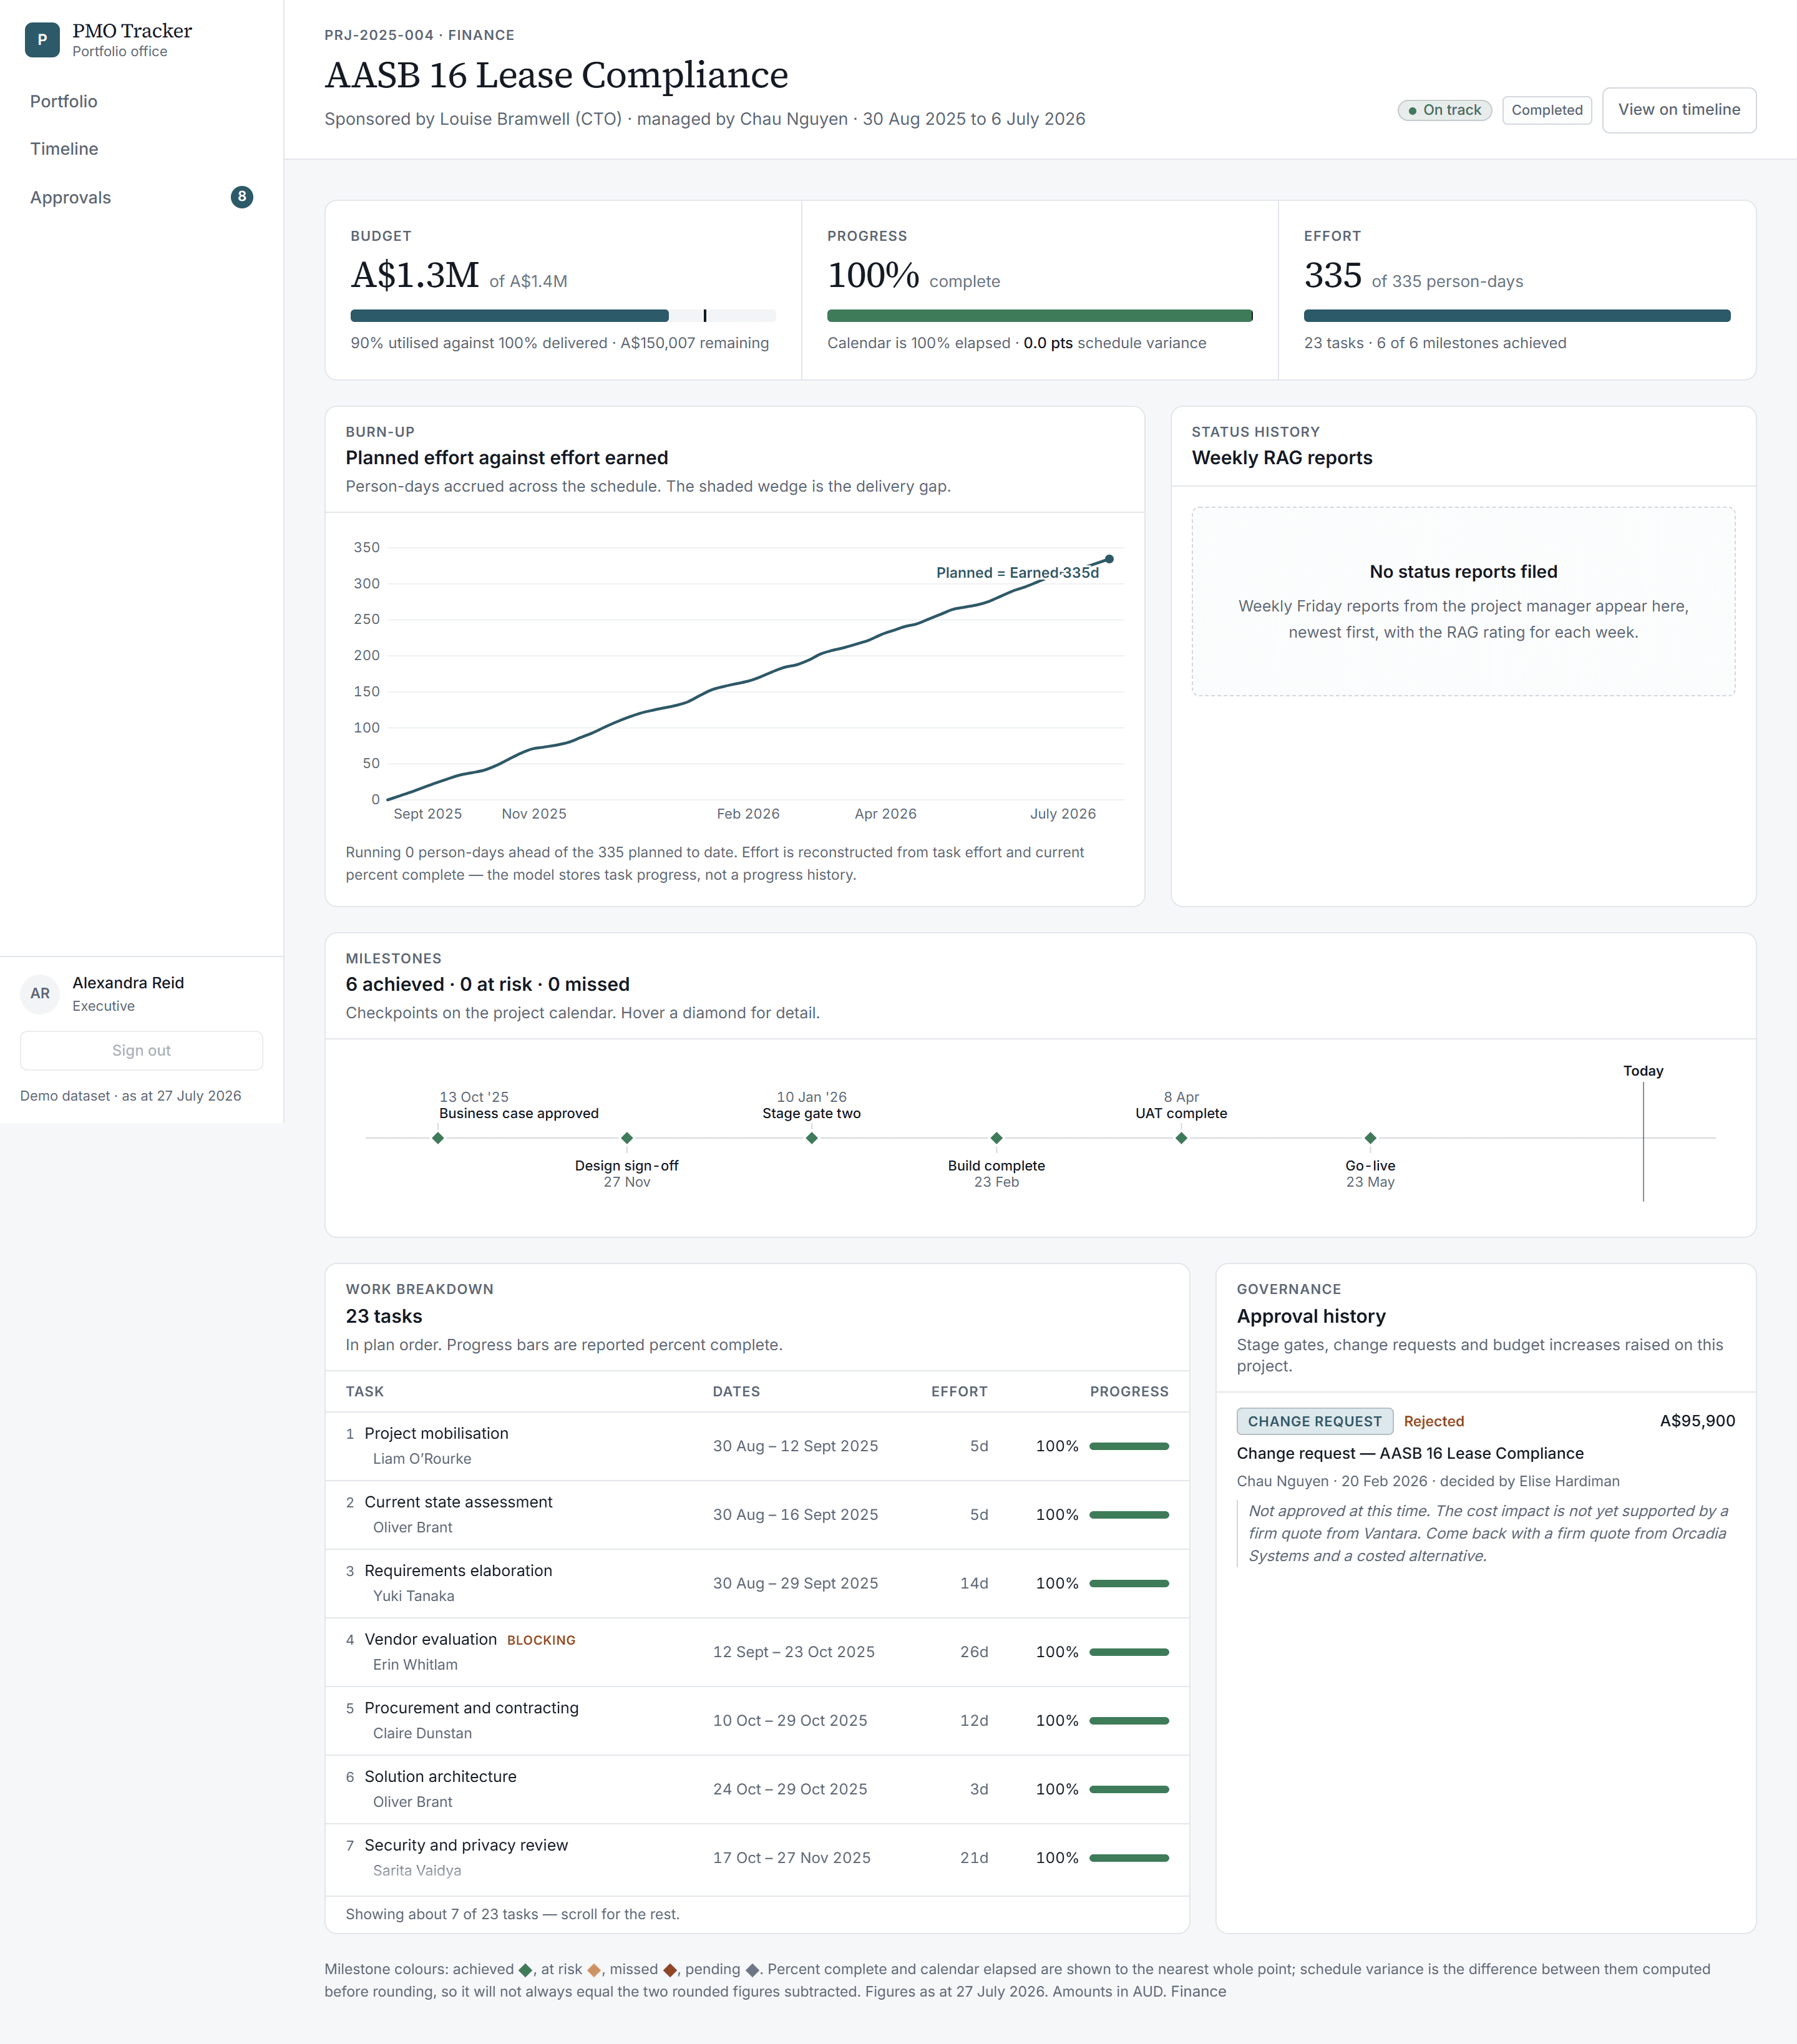This screenshot has width=1797, height=2044.
Task: Click the A$95,900 change request amount
Action: (1697, 1421)
